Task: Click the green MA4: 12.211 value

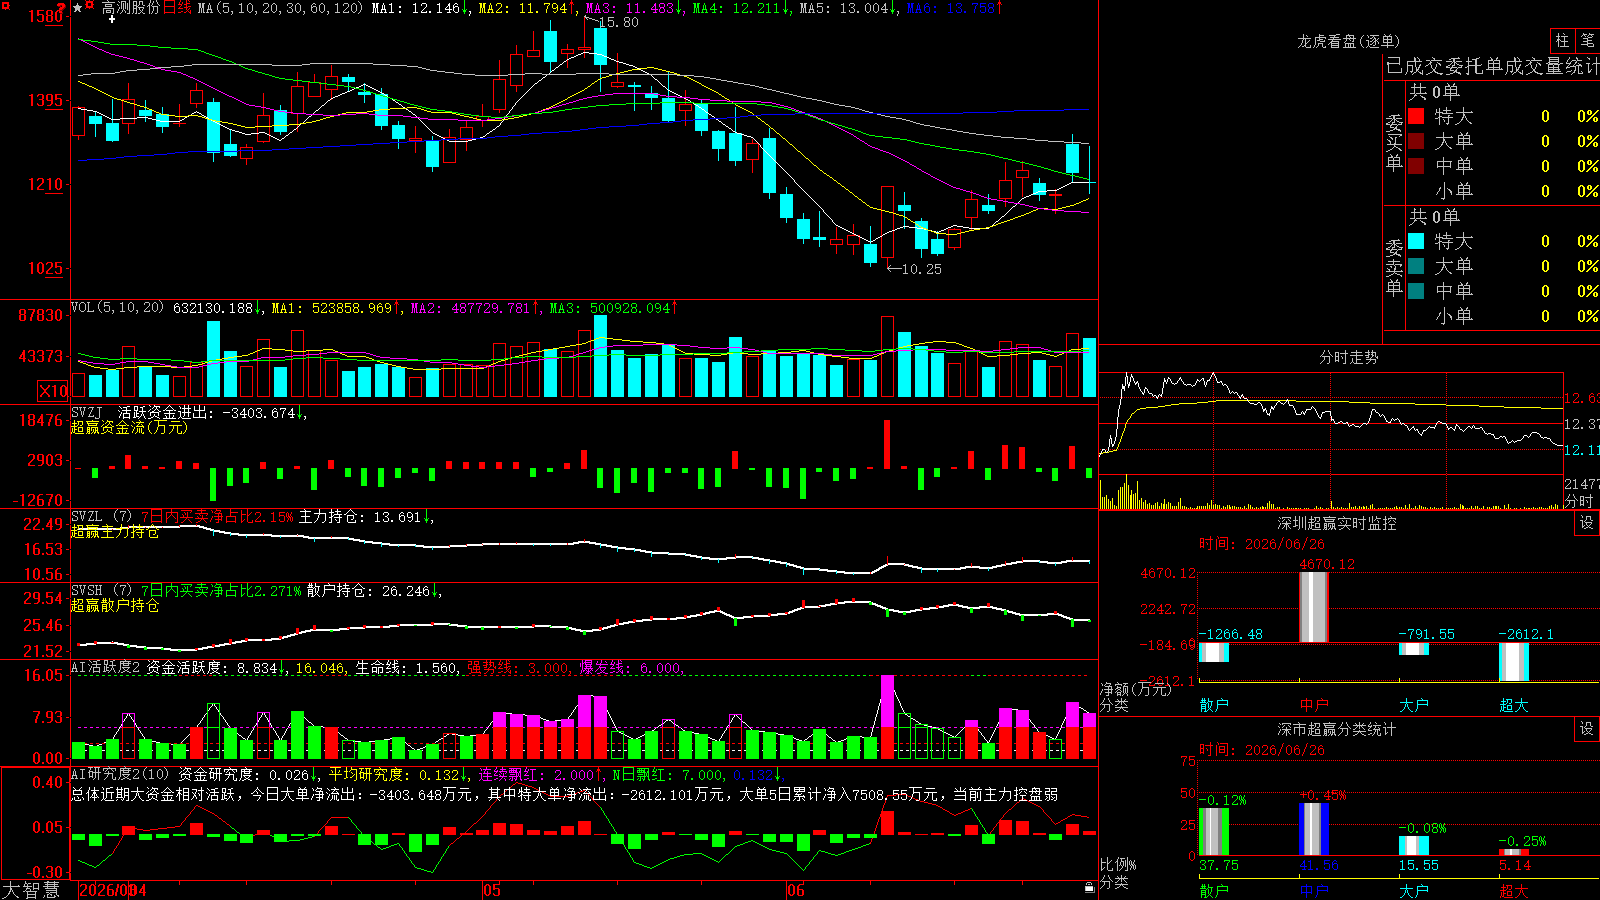Action: 737,8
